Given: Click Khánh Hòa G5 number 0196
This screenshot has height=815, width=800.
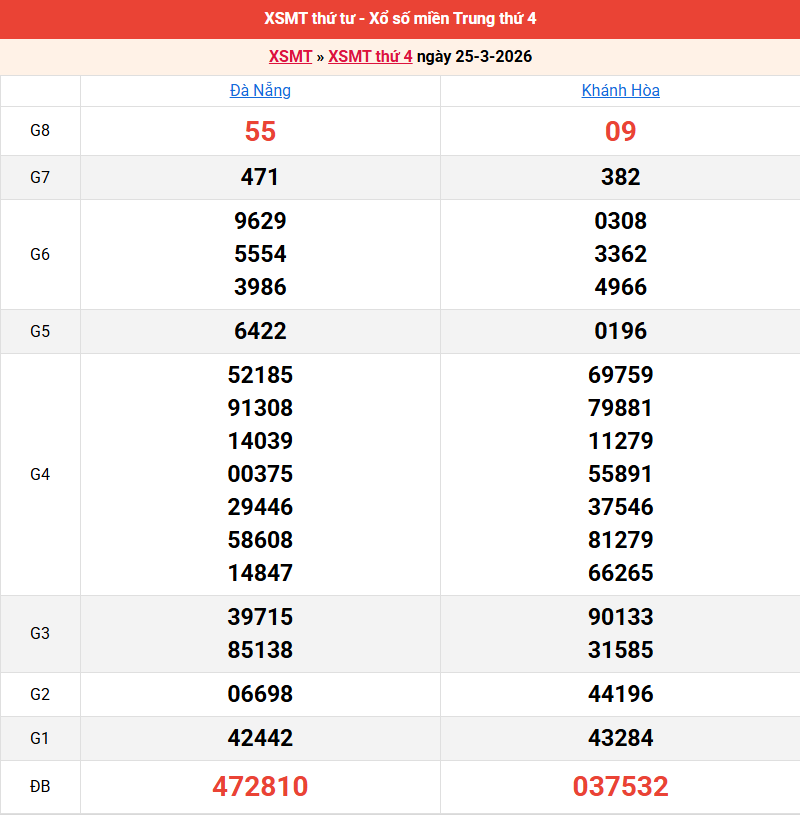Looking at the screenshot, I should coord(620,331).
